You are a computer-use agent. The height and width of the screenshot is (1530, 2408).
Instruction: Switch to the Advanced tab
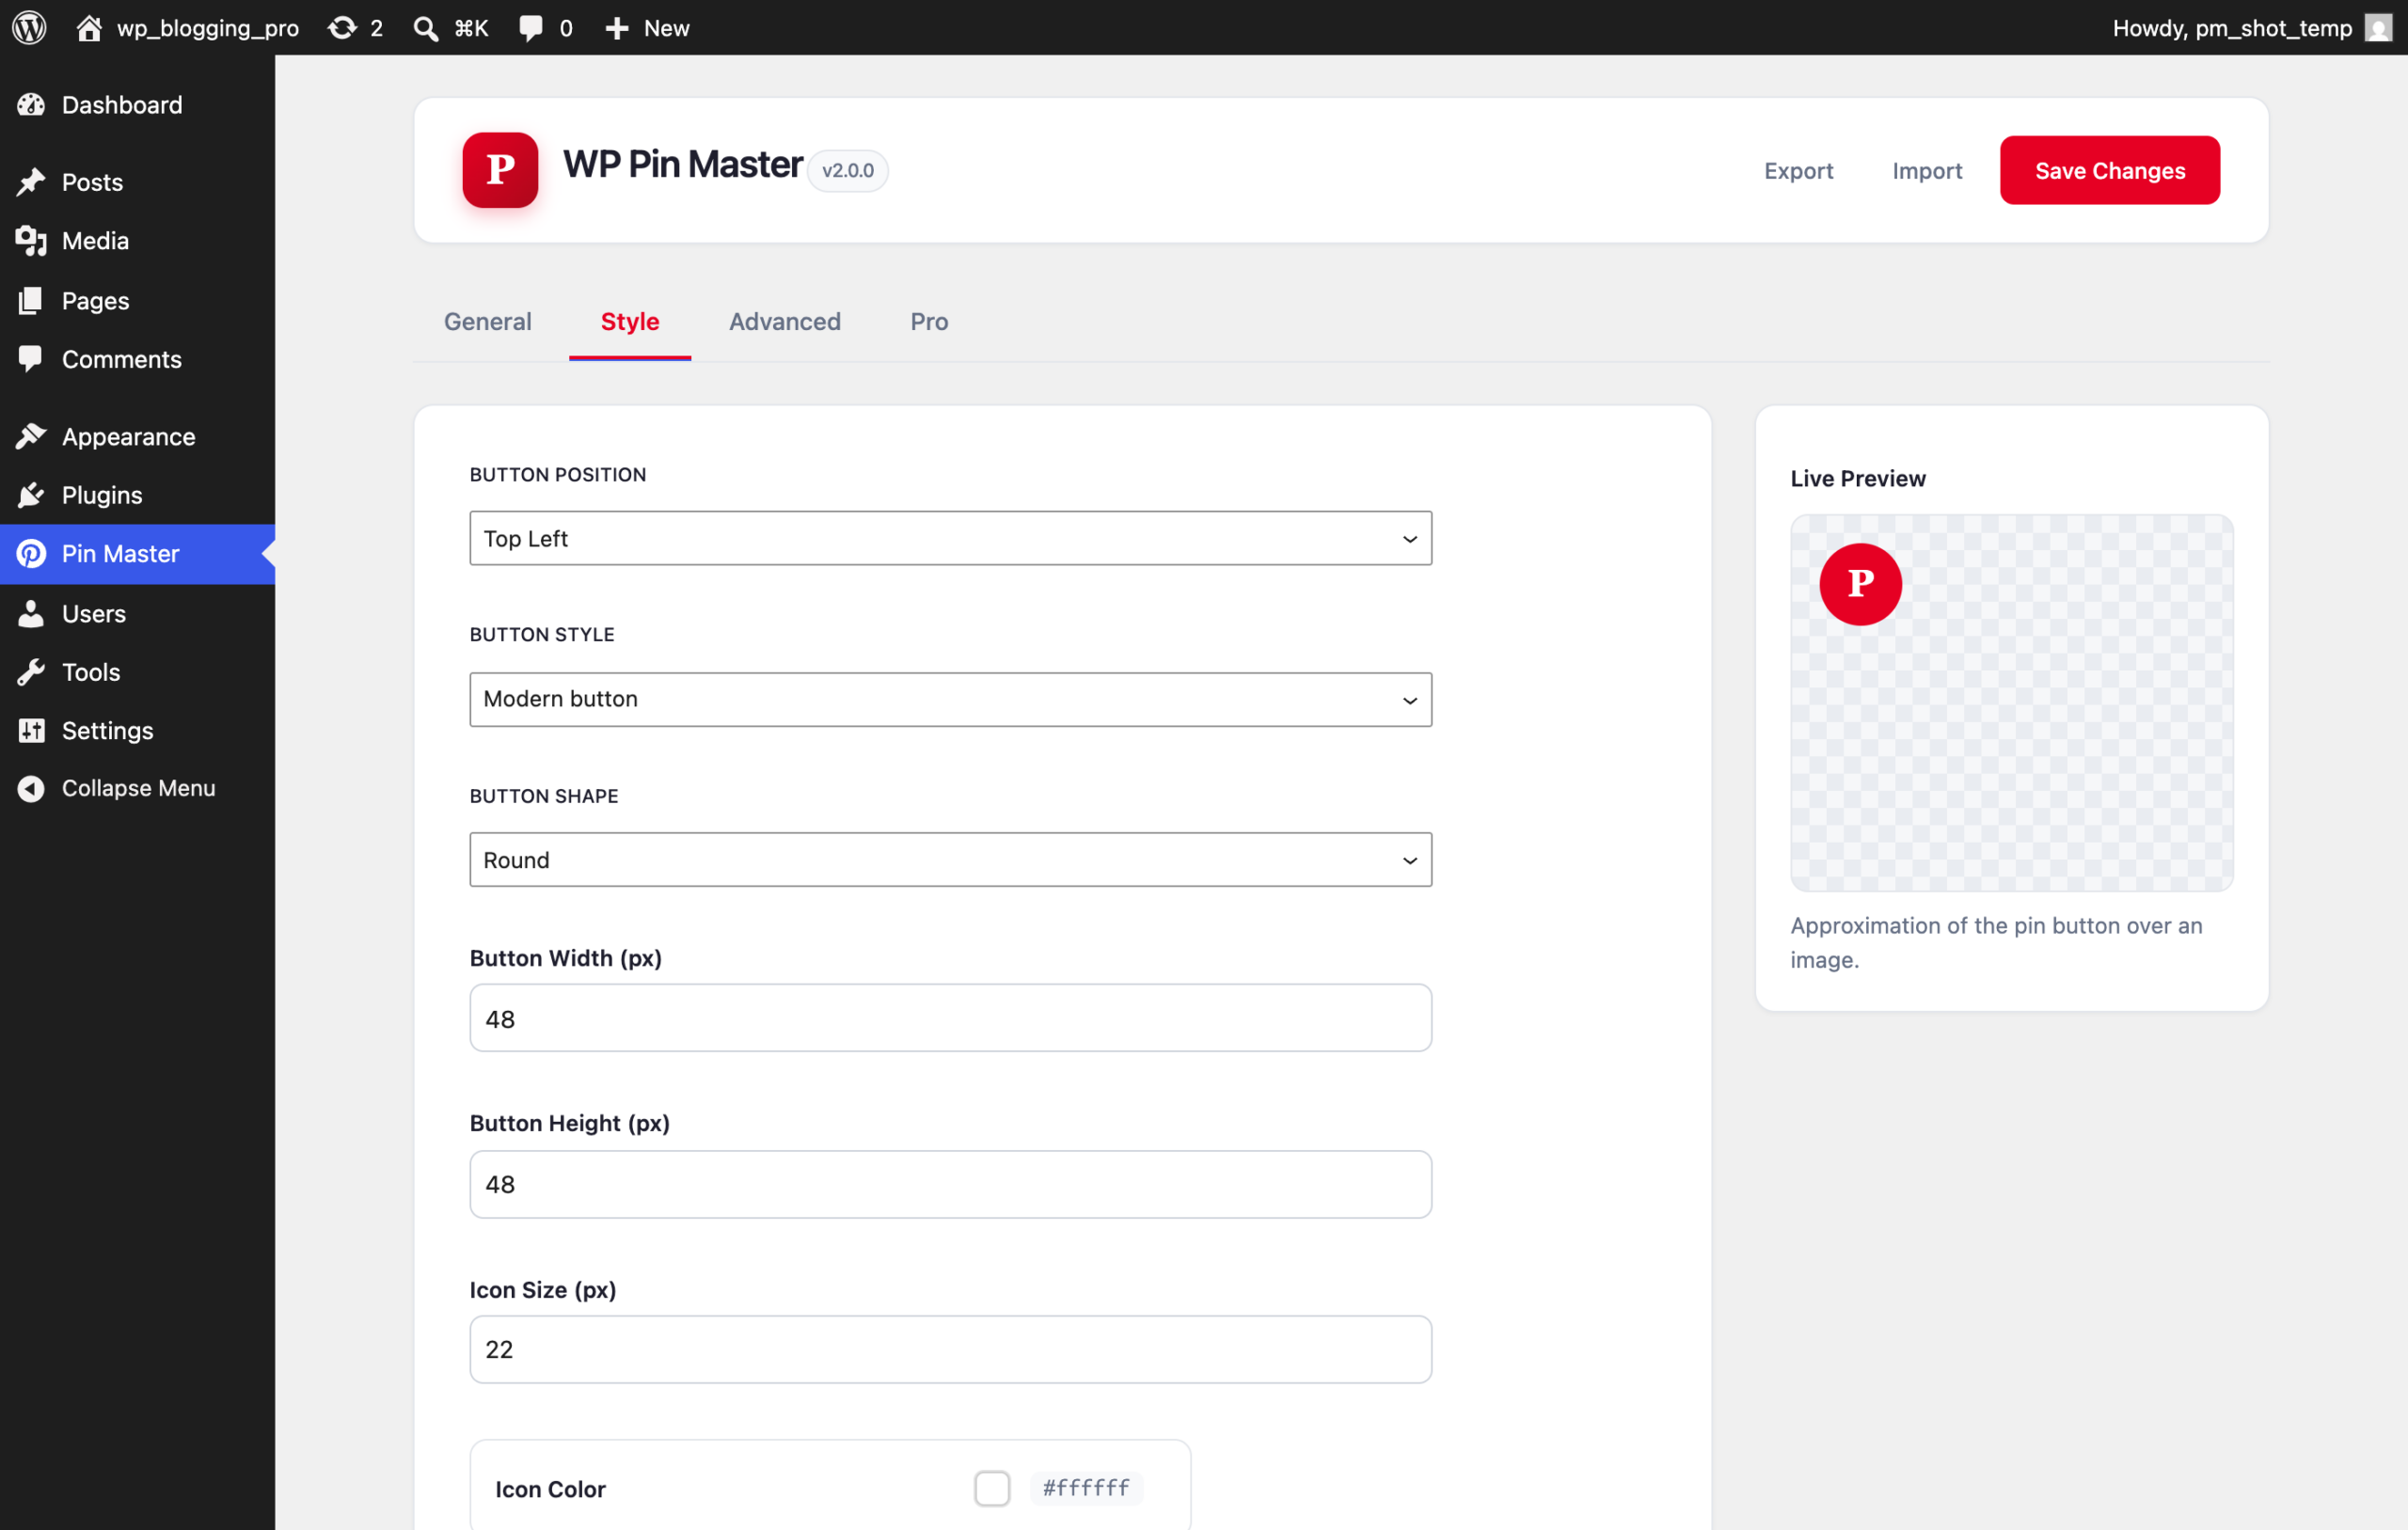pos(785,321)
